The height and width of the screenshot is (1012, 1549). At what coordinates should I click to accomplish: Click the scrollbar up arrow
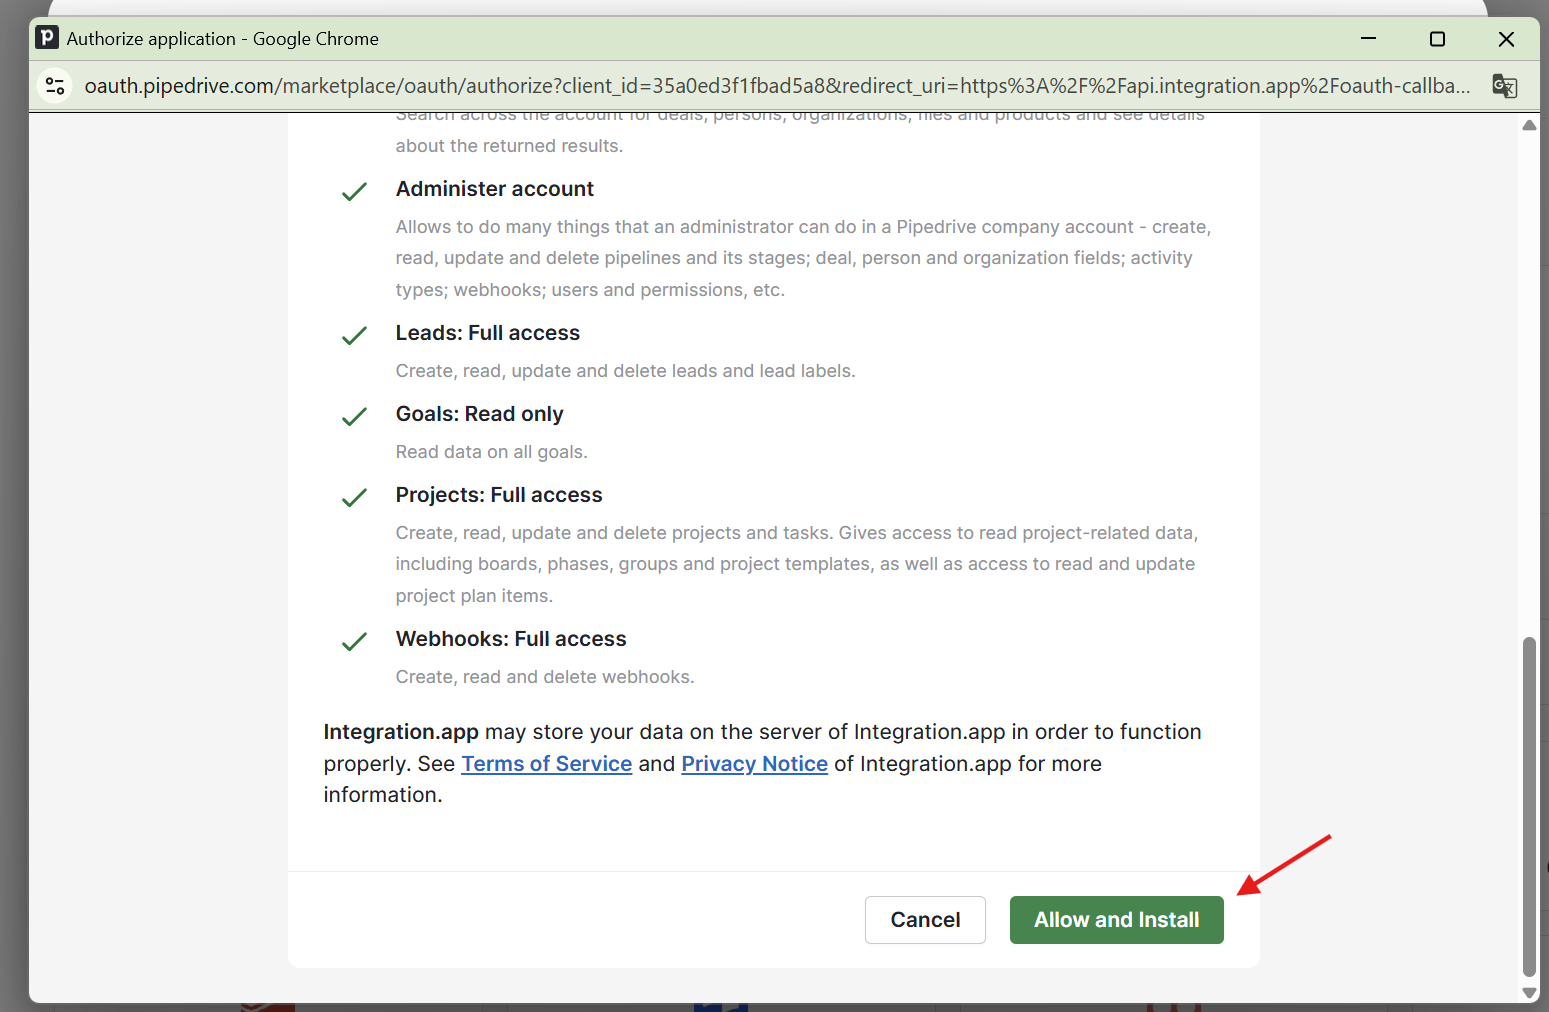tap(1529, 126)
